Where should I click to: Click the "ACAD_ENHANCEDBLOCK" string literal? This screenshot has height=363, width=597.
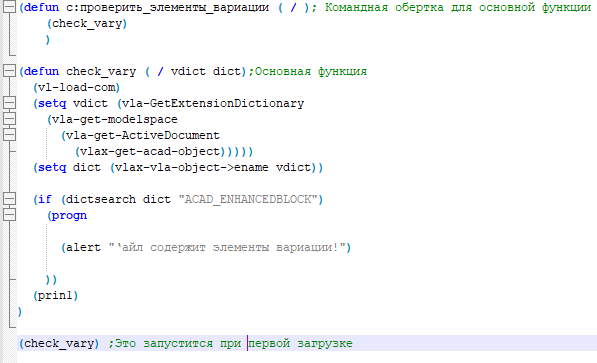[248, 199]
